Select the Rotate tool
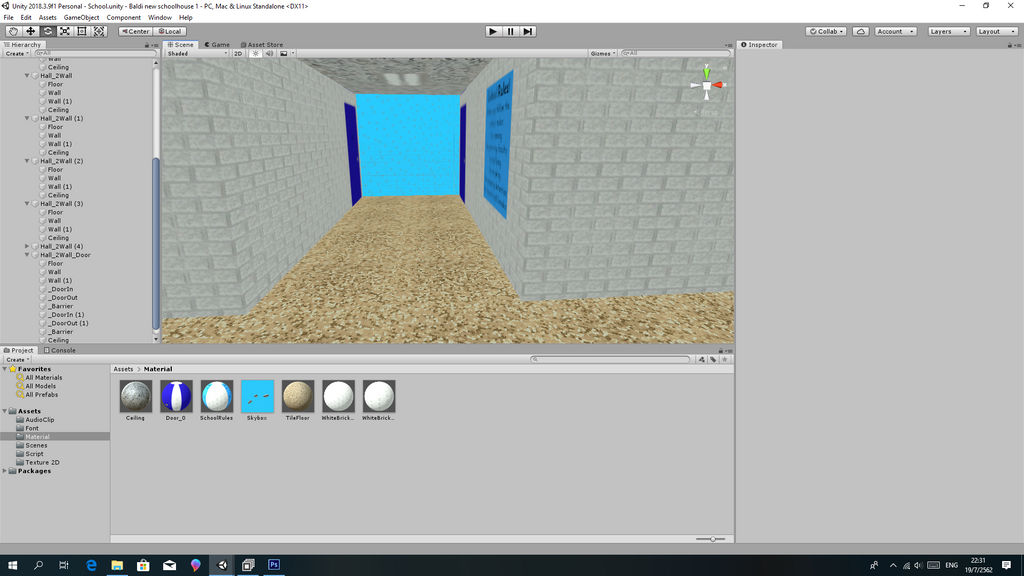1024x576 pixels. coord(48,31)
